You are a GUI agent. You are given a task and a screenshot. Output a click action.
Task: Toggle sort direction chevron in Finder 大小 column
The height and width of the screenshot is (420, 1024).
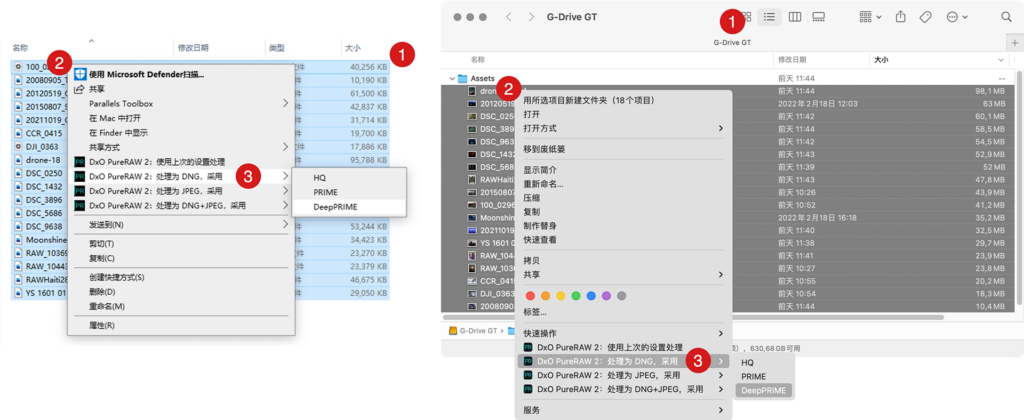point(1002,60)
